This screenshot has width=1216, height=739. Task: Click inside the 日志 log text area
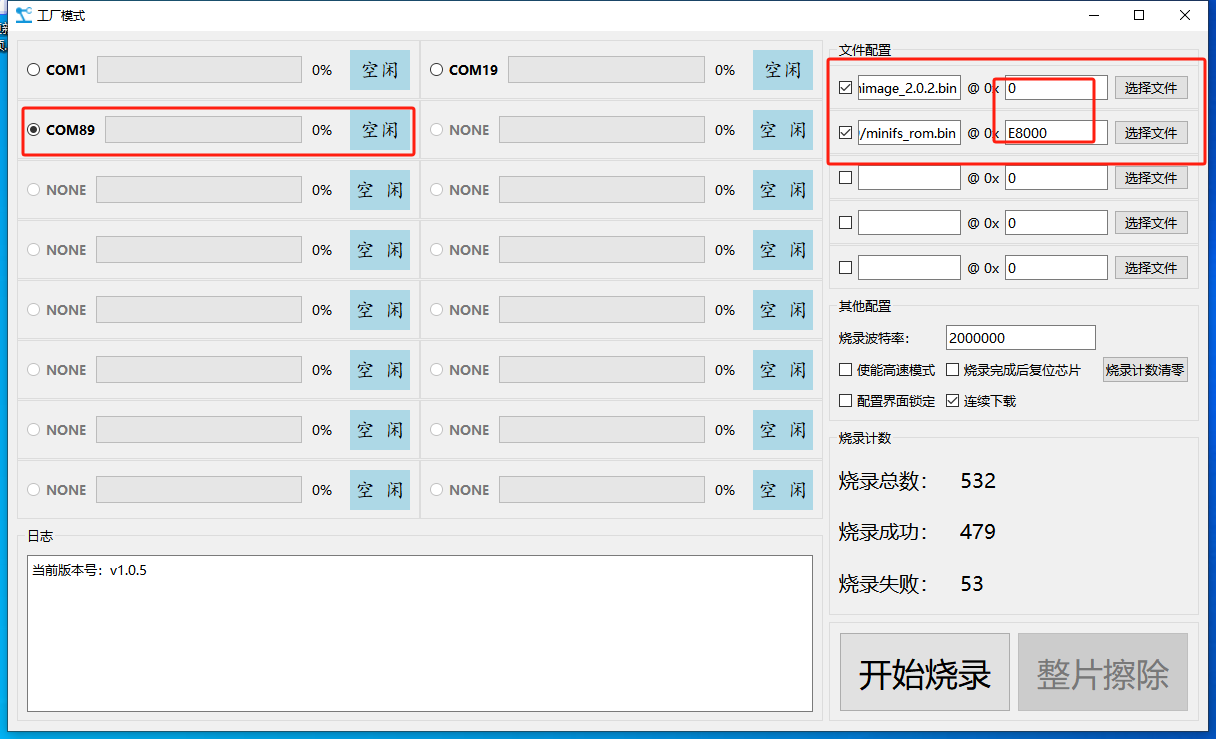click(419, 632)
